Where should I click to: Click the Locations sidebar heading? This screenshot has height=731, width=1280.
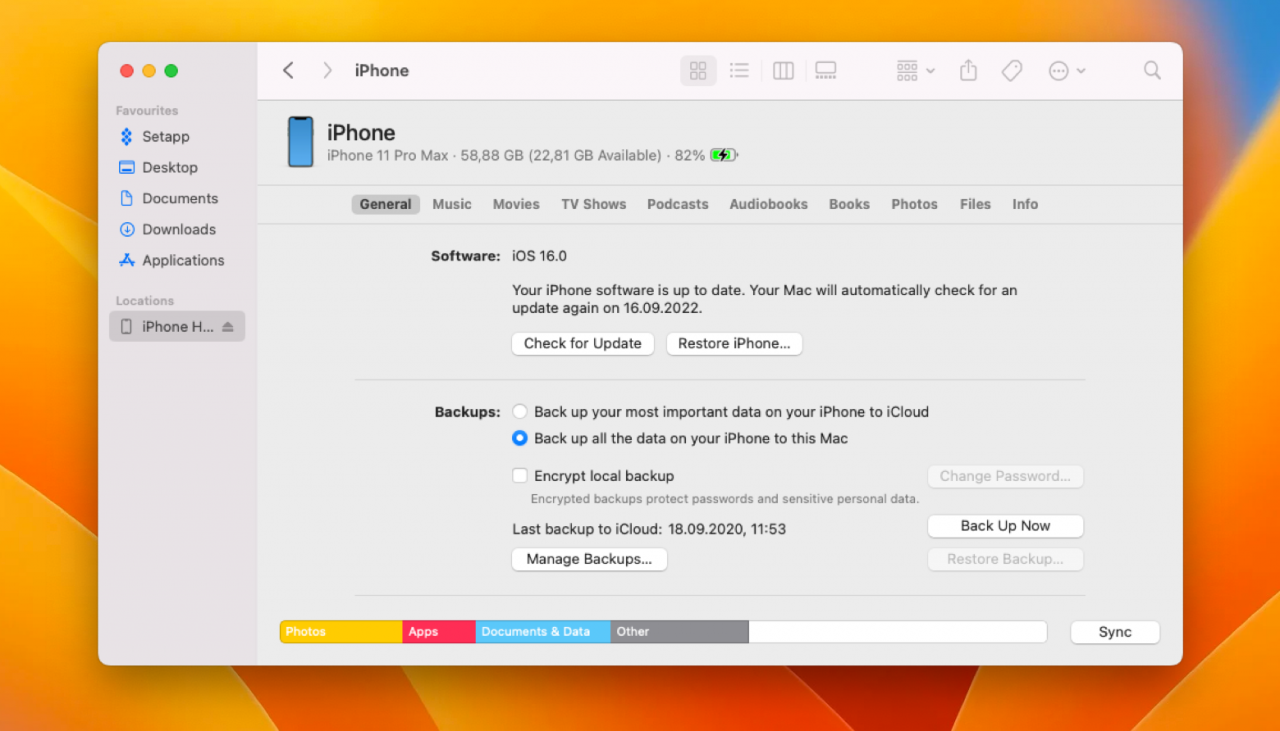click(145, 301)
